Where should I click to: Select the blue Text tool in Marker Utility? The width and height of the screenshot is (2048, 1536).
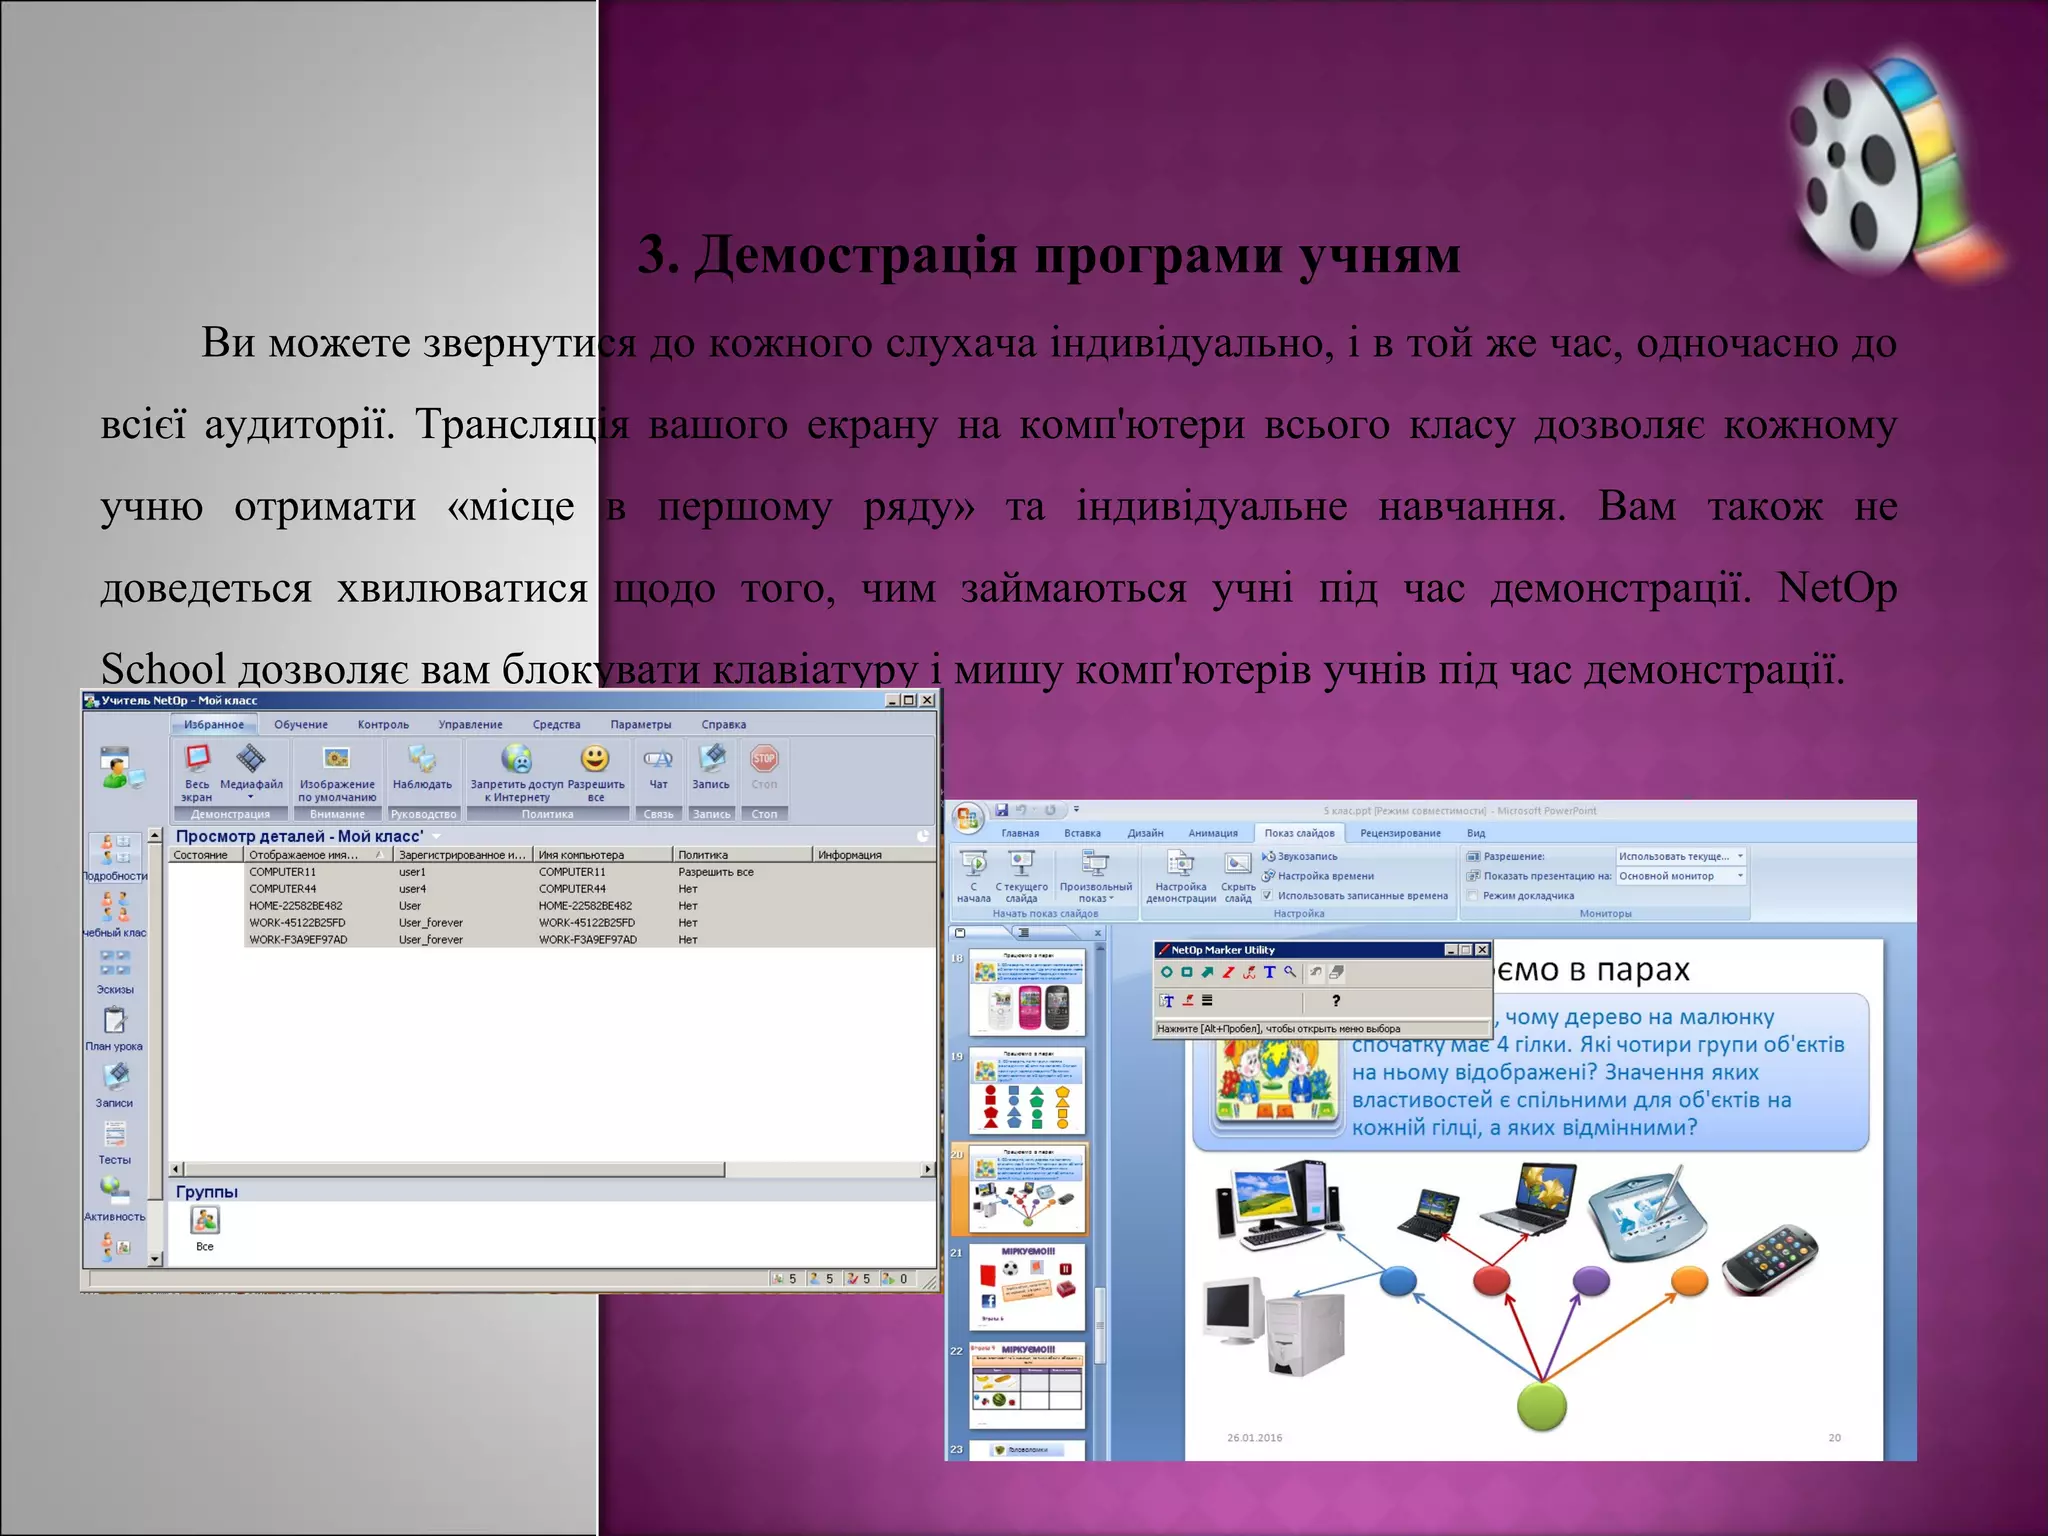point(1269,972)
